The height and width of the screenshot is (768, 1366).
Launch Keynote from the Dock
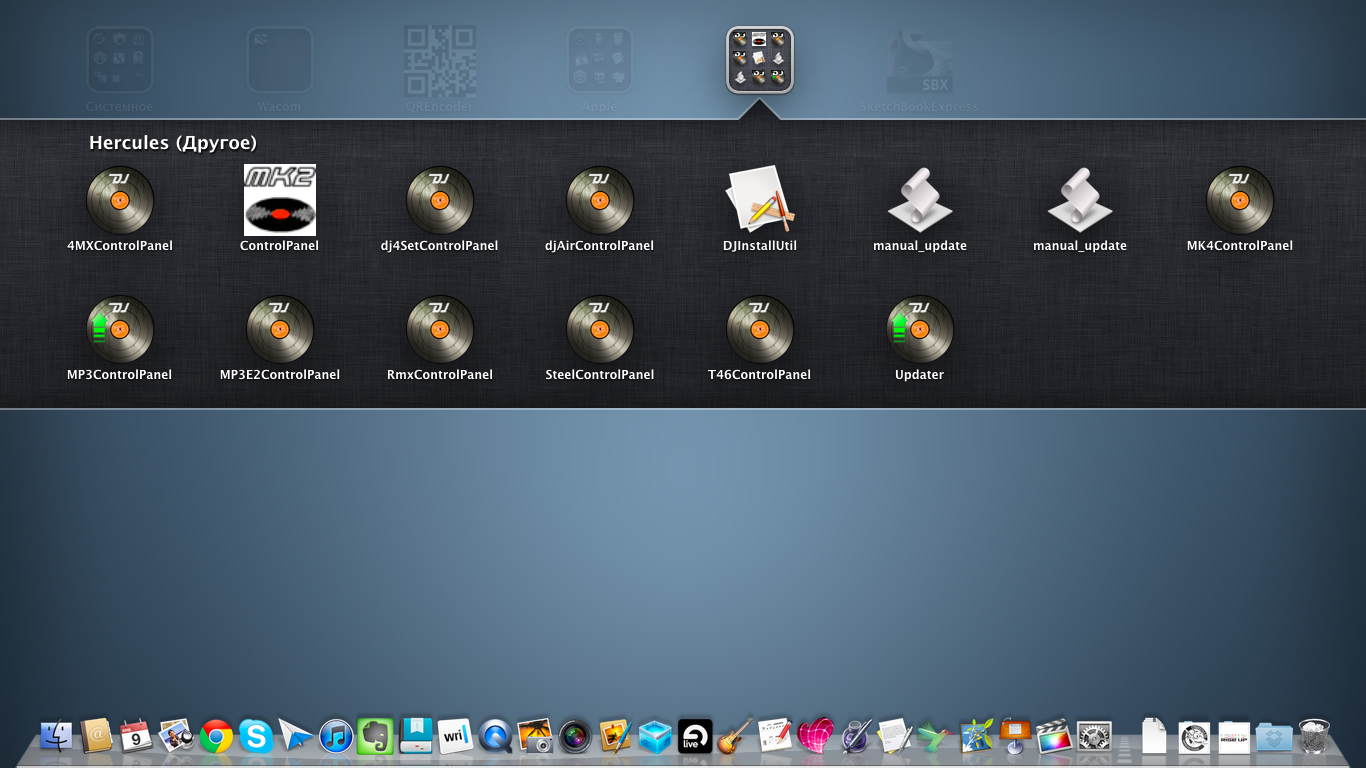click(1015, 735)
